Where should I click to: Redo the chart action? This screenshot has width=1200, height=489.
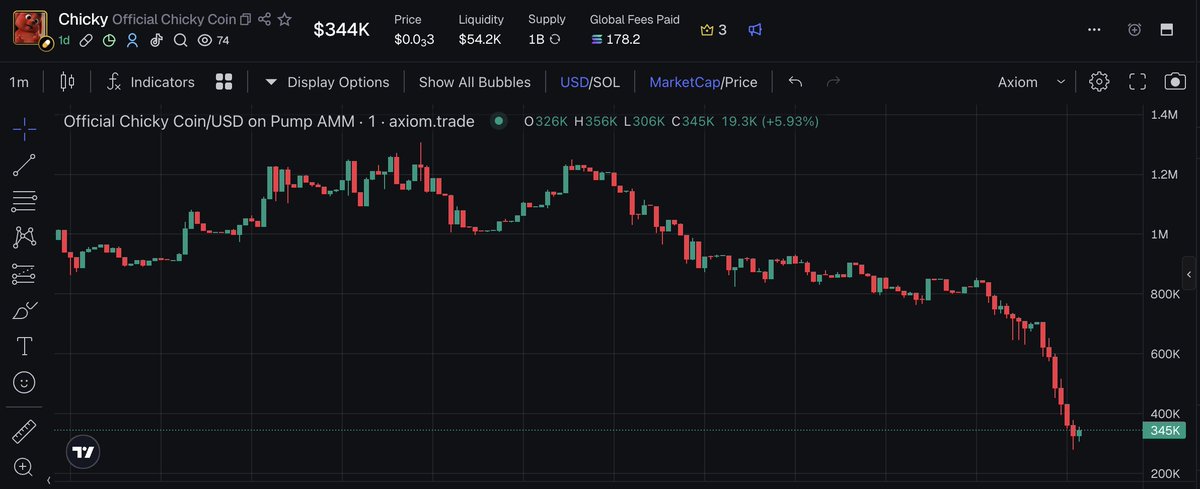point(834,82)
